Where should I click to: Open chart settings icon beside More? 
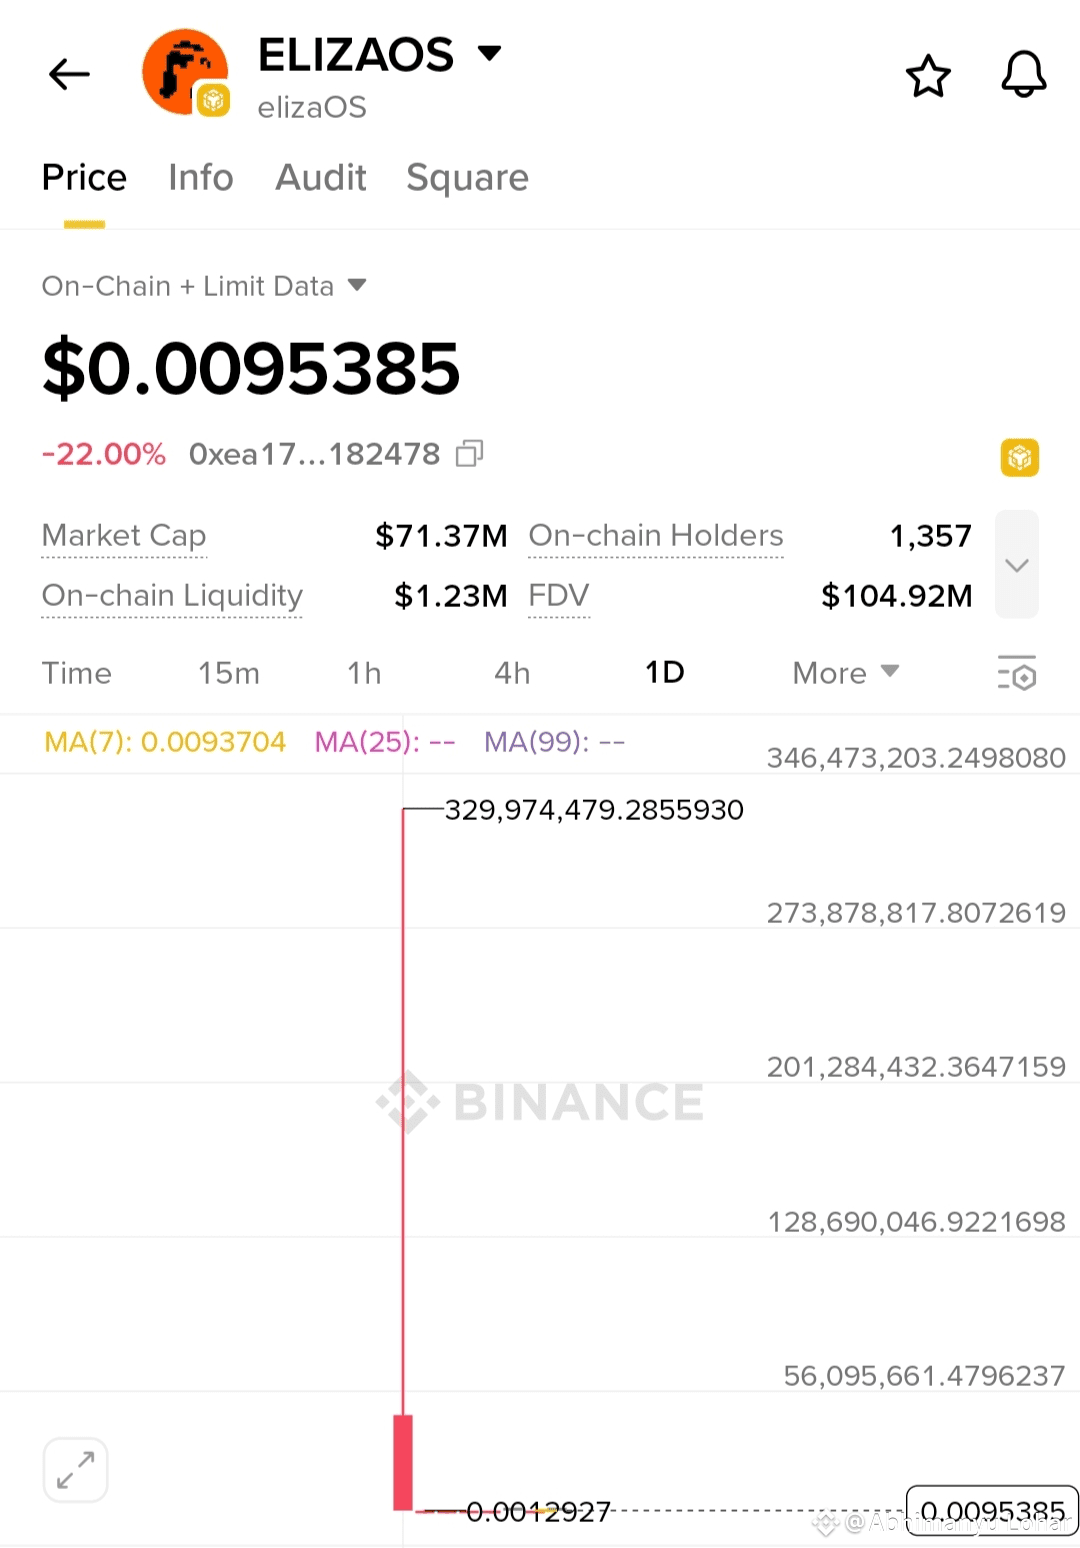1017,673
